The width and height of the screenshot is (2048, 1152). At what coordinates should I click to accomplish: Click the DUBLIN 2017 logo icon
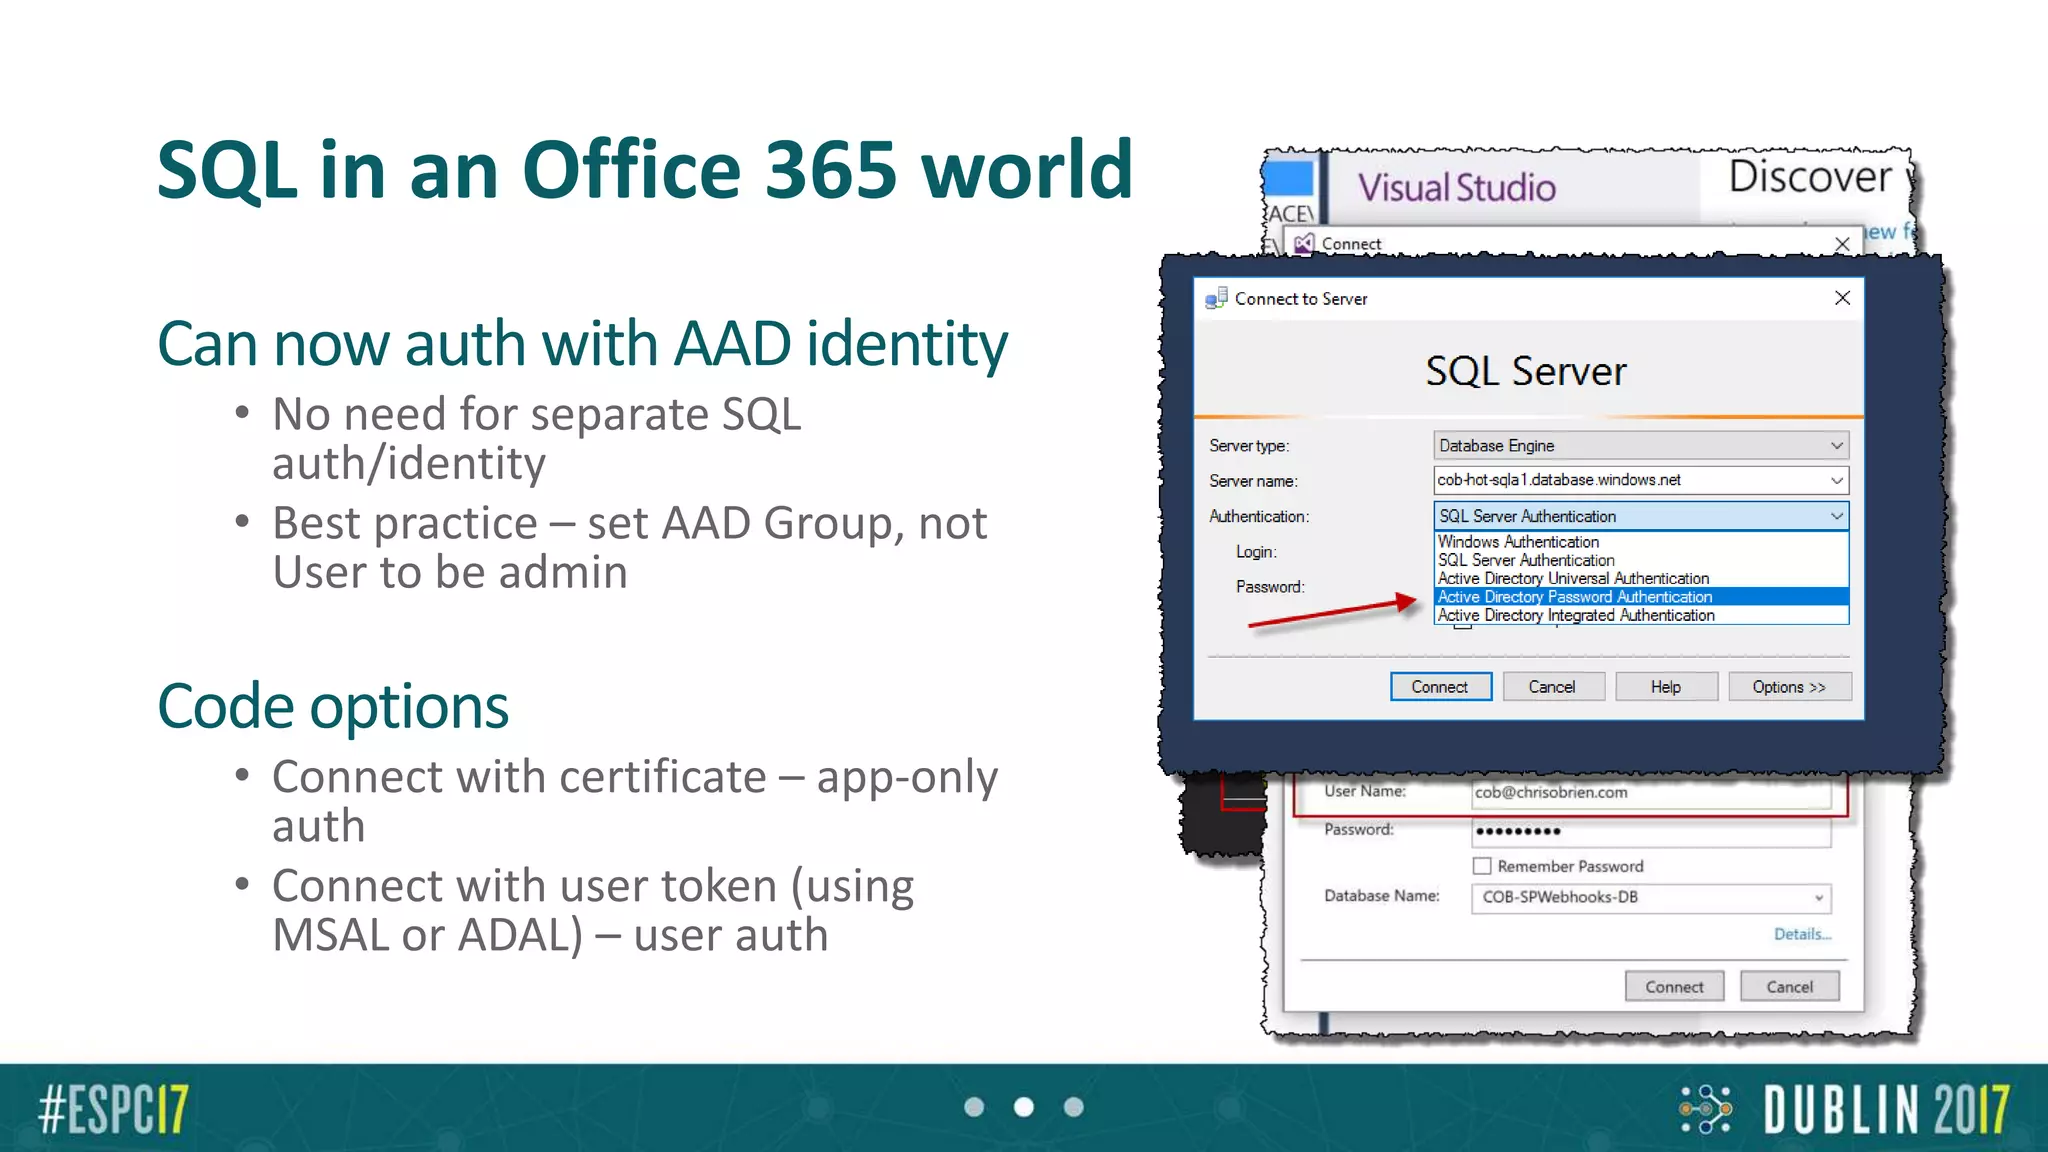pyautogui.click(x=1705, y=1109)
